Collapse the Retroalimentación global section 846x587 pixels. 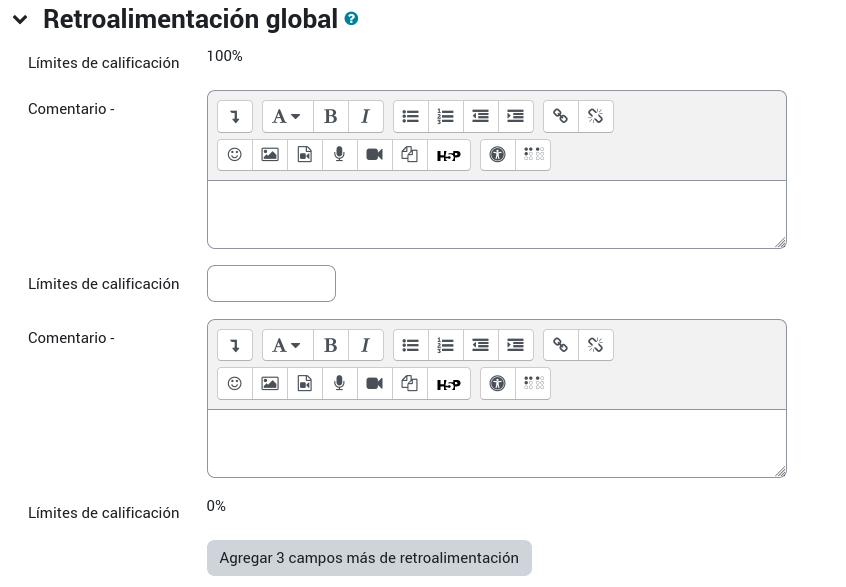click(20, 20)
